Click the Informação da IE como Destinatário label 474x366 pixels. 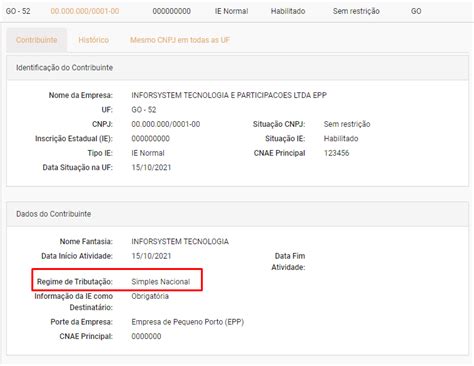tap(74, 302)
